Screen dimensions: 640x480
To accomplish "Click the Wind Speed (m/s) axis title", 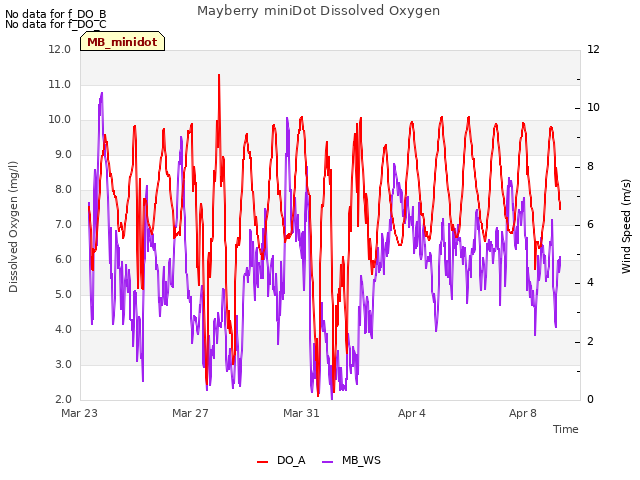I will [626, 227].
